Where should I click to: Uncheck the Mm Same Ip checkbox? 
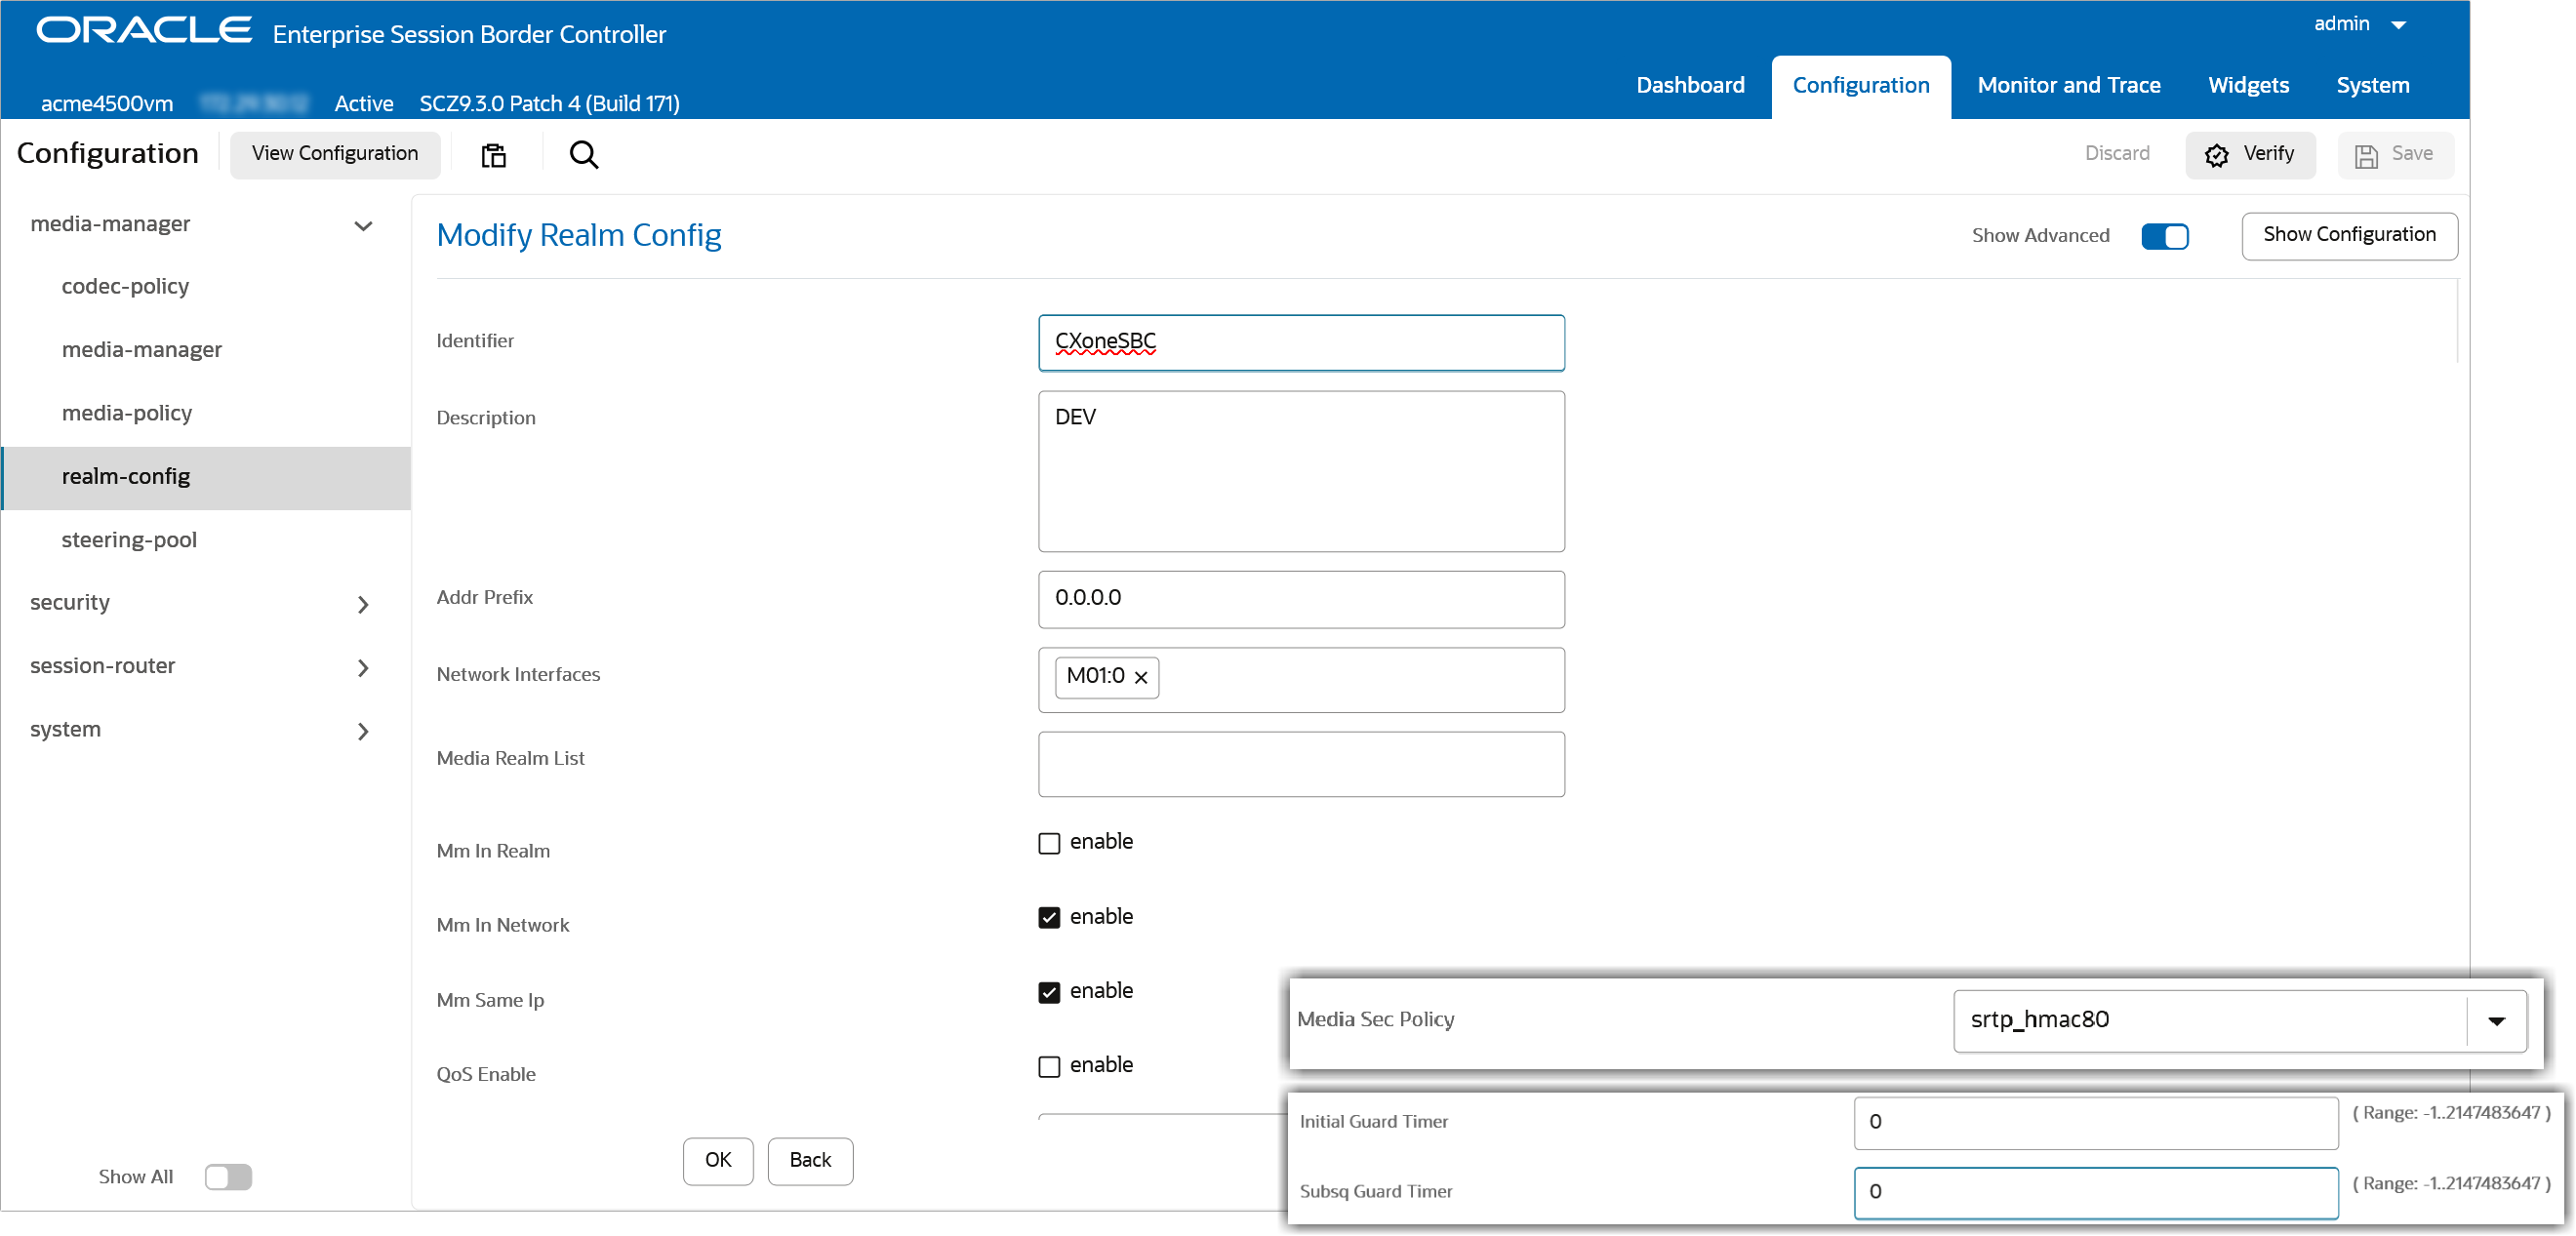click(x=1049, y=992)
